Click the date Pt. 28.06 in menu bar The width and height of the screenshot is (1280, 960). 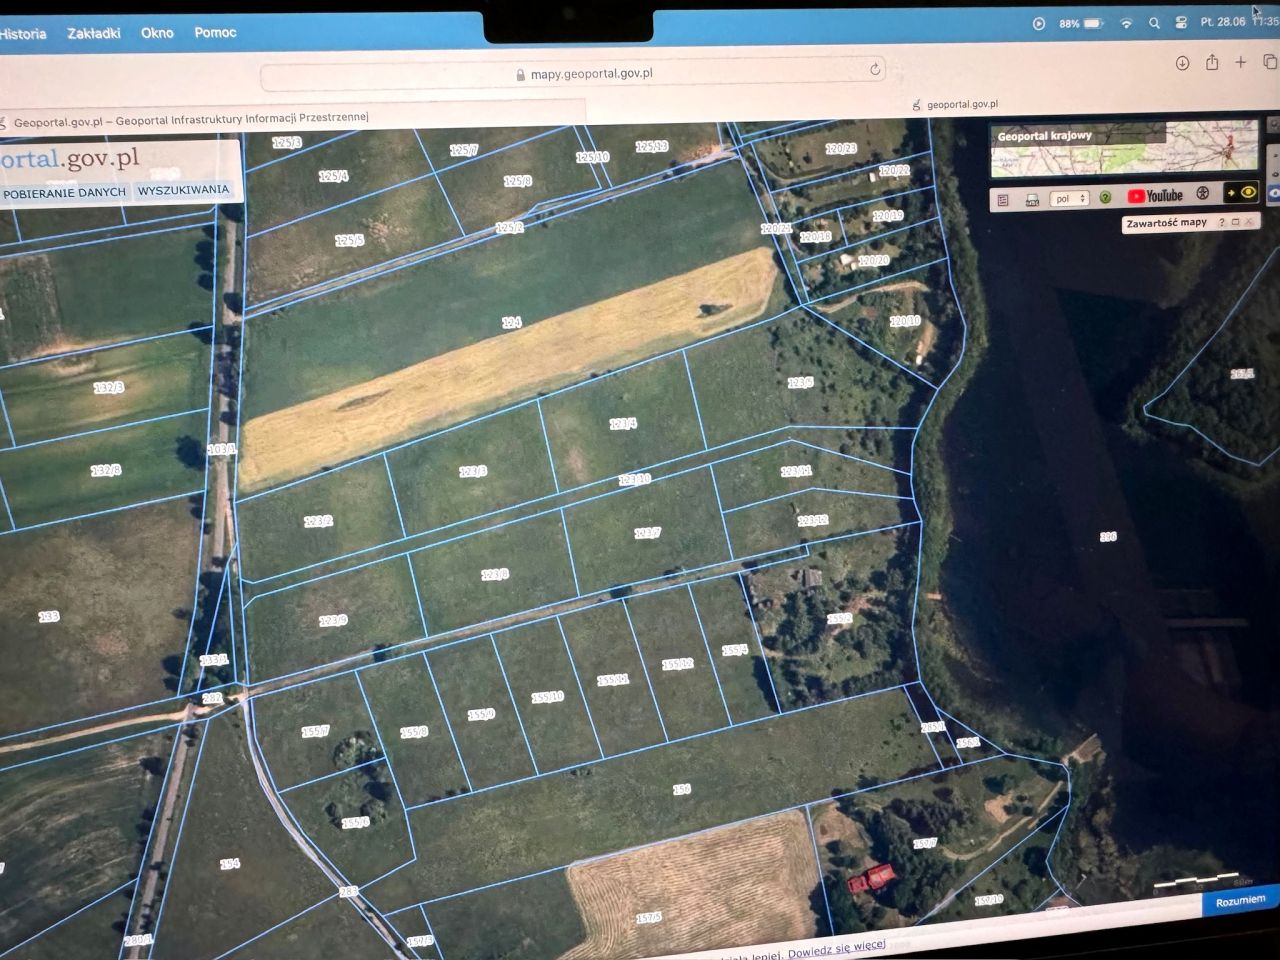pyautogui.click(x=1223, y=22)
